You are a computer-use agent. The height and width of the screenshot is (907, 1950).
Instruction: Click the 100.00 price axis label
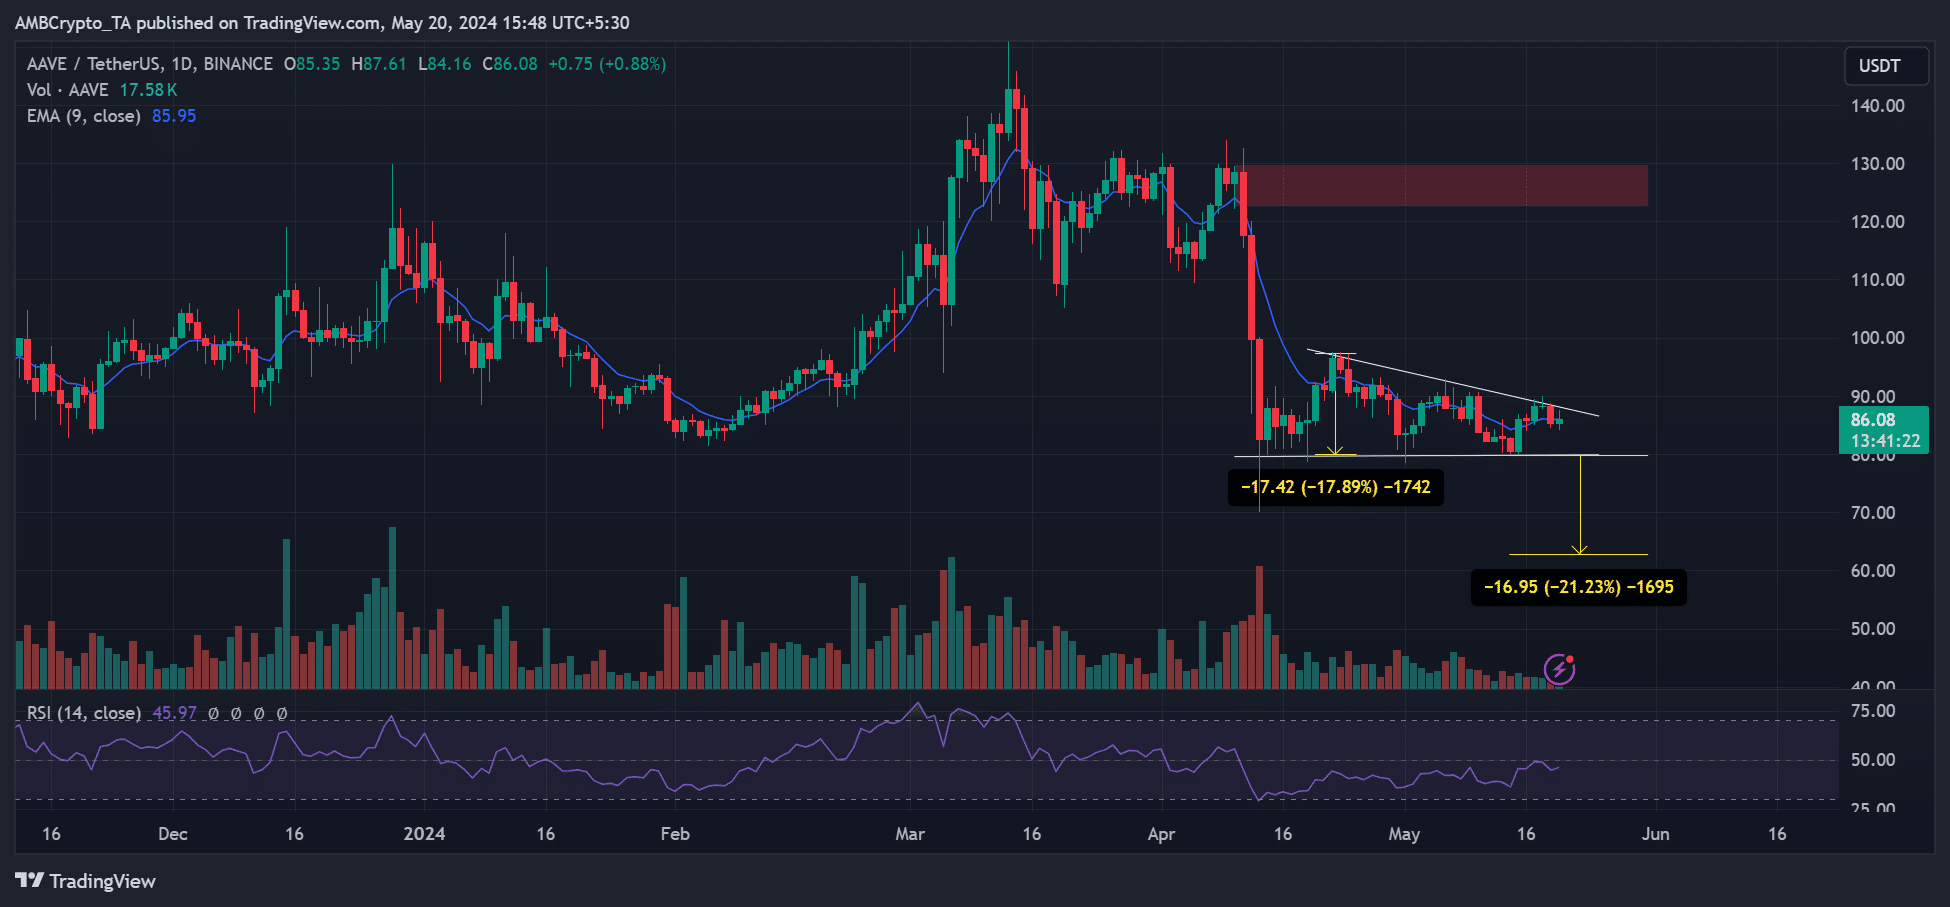(x=1877, y=338)
